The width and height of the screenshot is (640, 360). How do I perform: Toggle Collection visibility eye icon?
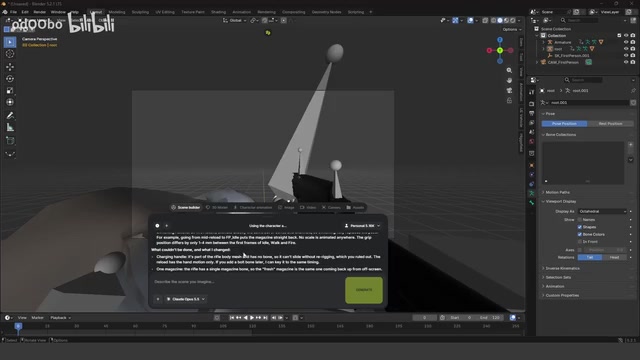(626, 36)
